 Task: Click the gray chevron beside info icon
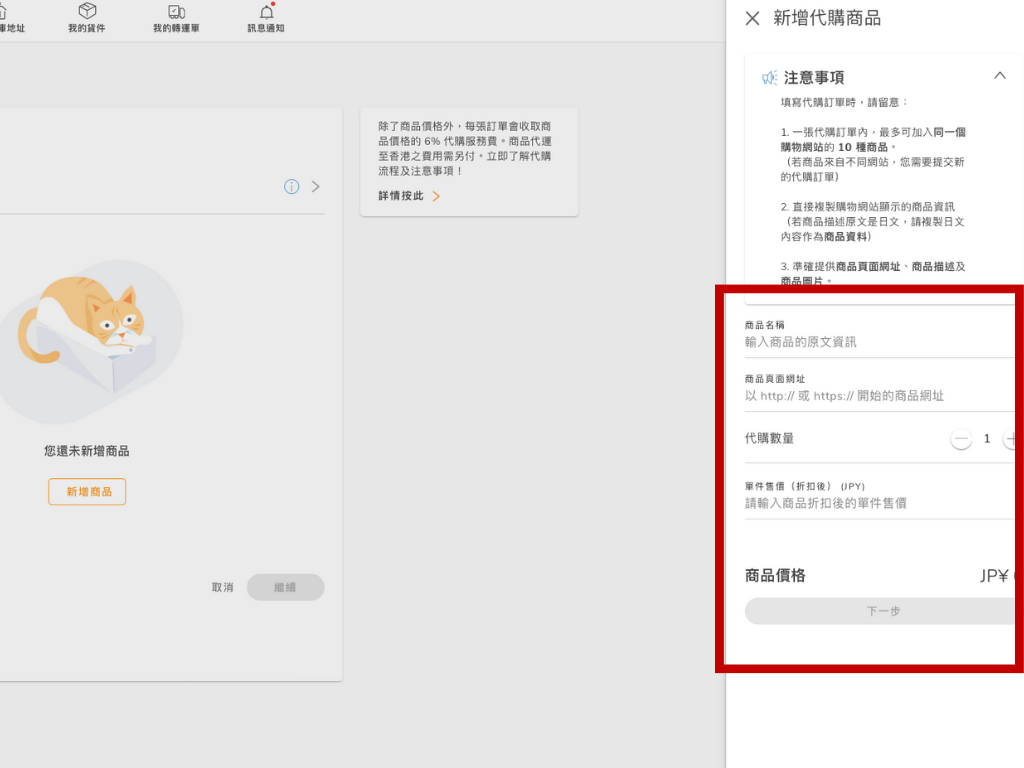(316, 187)
